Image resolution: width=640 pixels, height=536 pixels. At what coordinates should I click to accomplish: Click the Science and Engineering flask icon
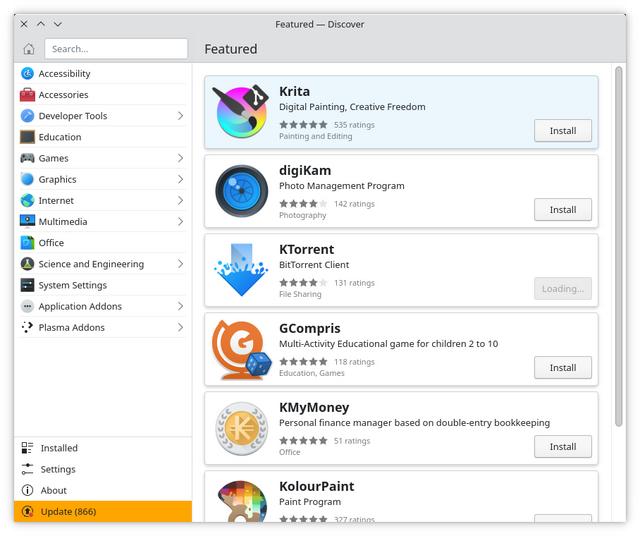point(27,264)
